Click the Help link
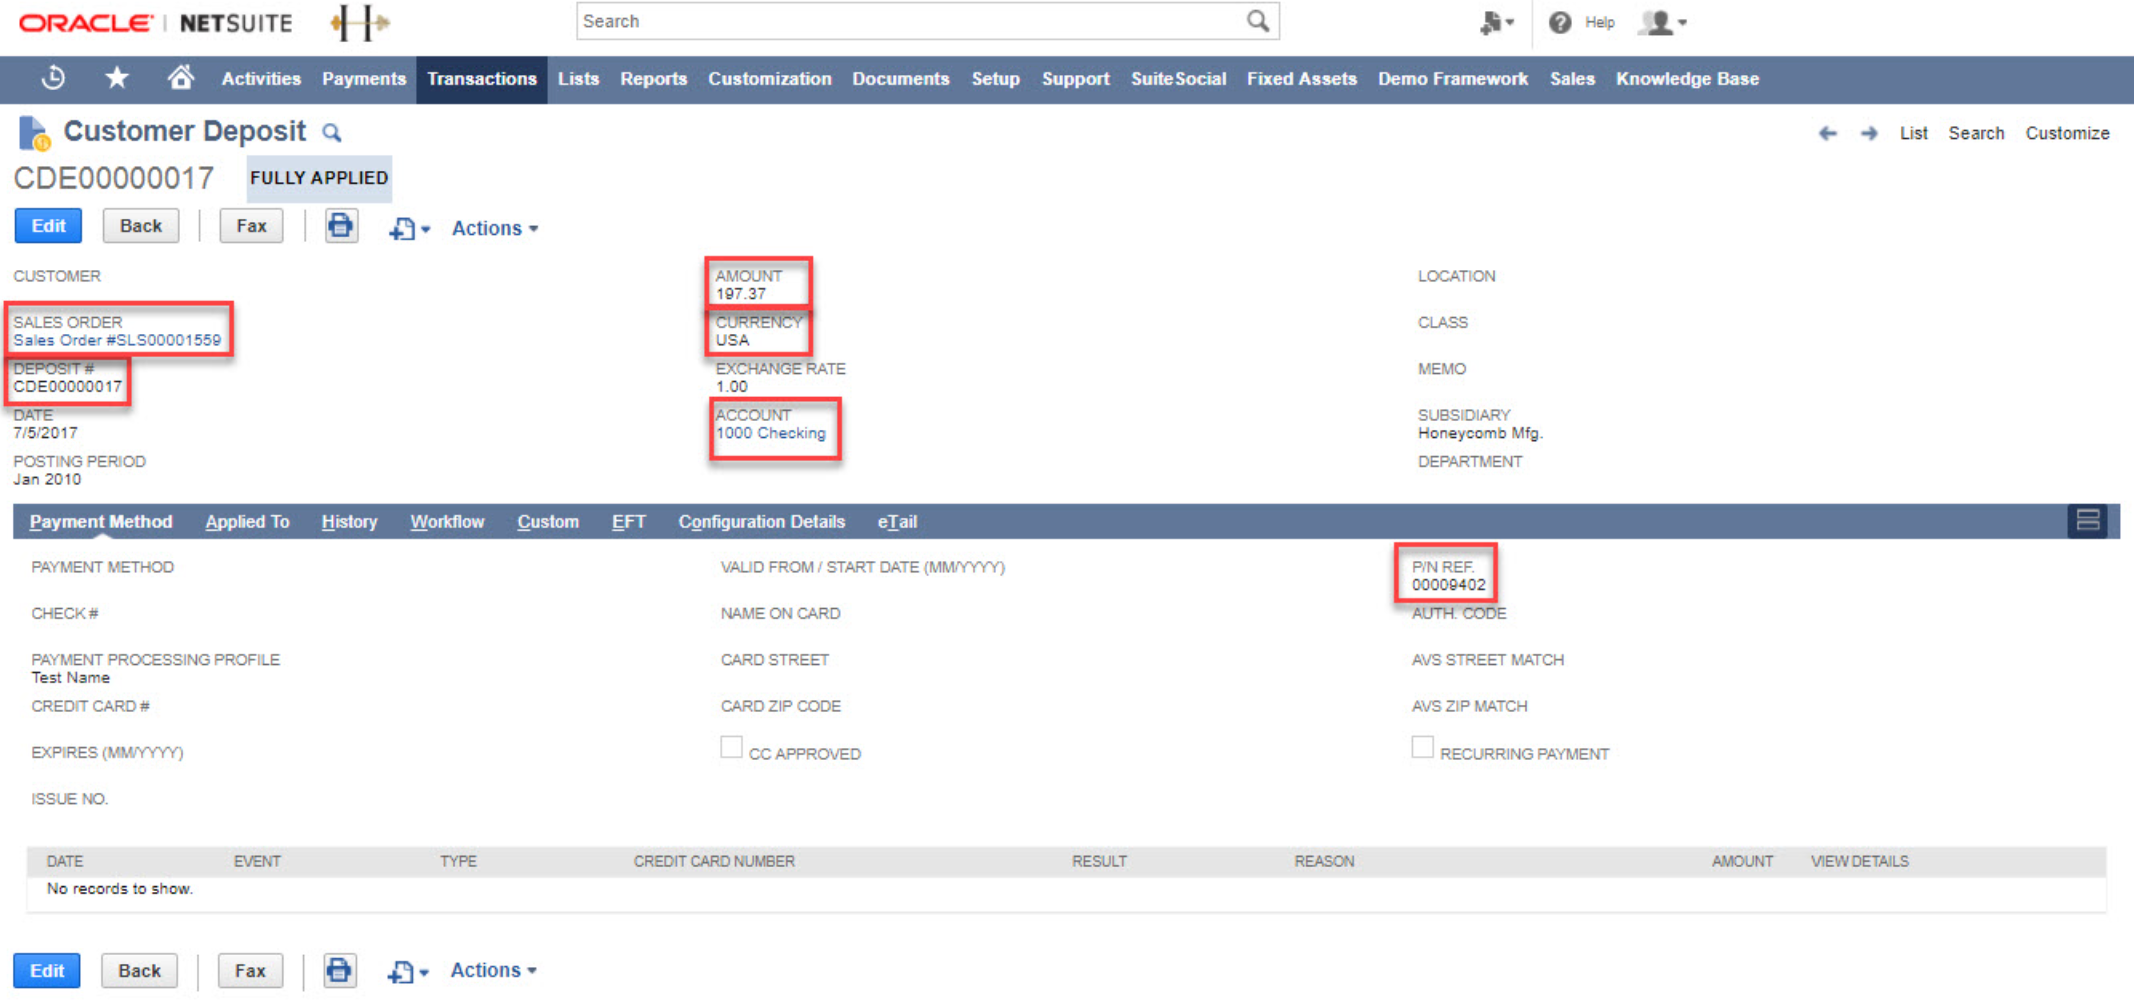2134x1006 pixels. click(x=1599, y=22)
